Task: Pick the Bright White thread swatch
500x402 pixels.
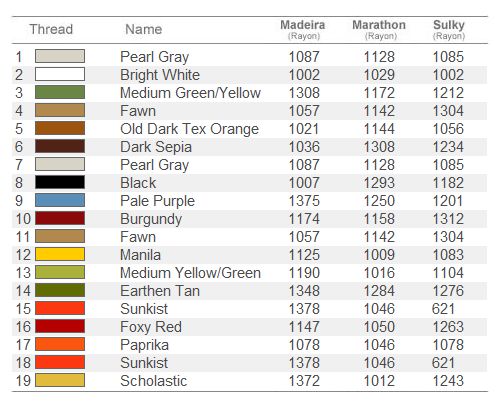Action: [x=60, y=74]
